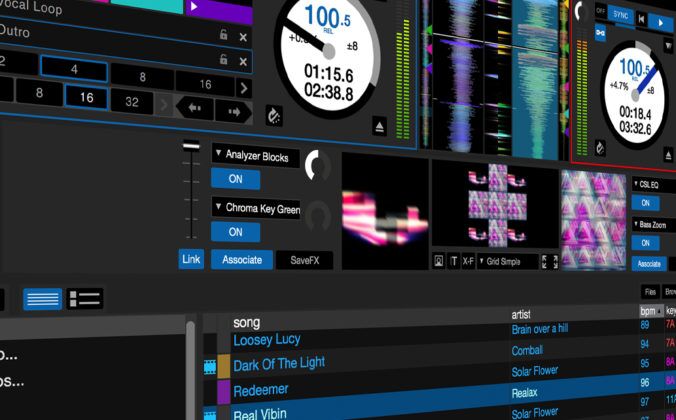
Task: Show more loop sizes with the chevron after 16
Action: (x=244, y=88)
